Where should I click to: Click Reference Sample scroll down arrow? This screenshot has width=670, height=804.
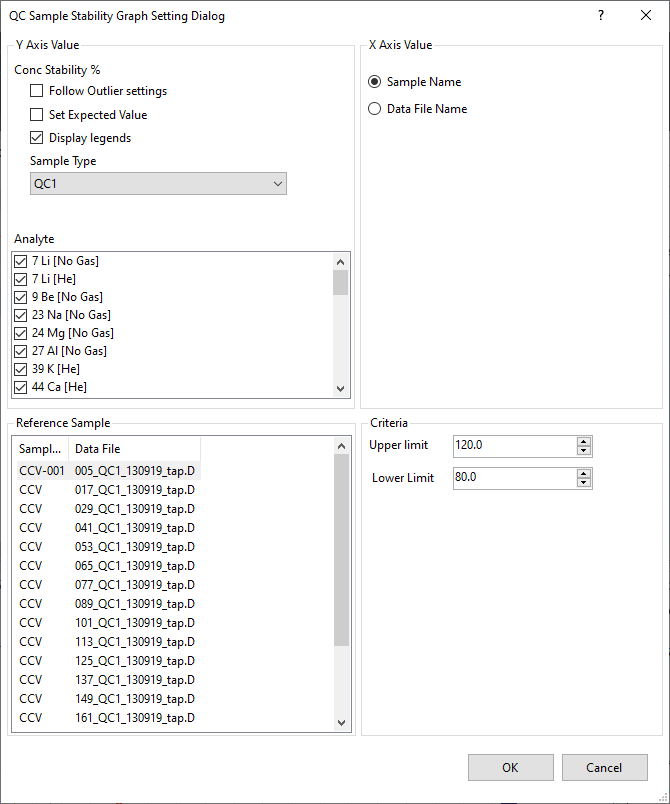point(341,723)
